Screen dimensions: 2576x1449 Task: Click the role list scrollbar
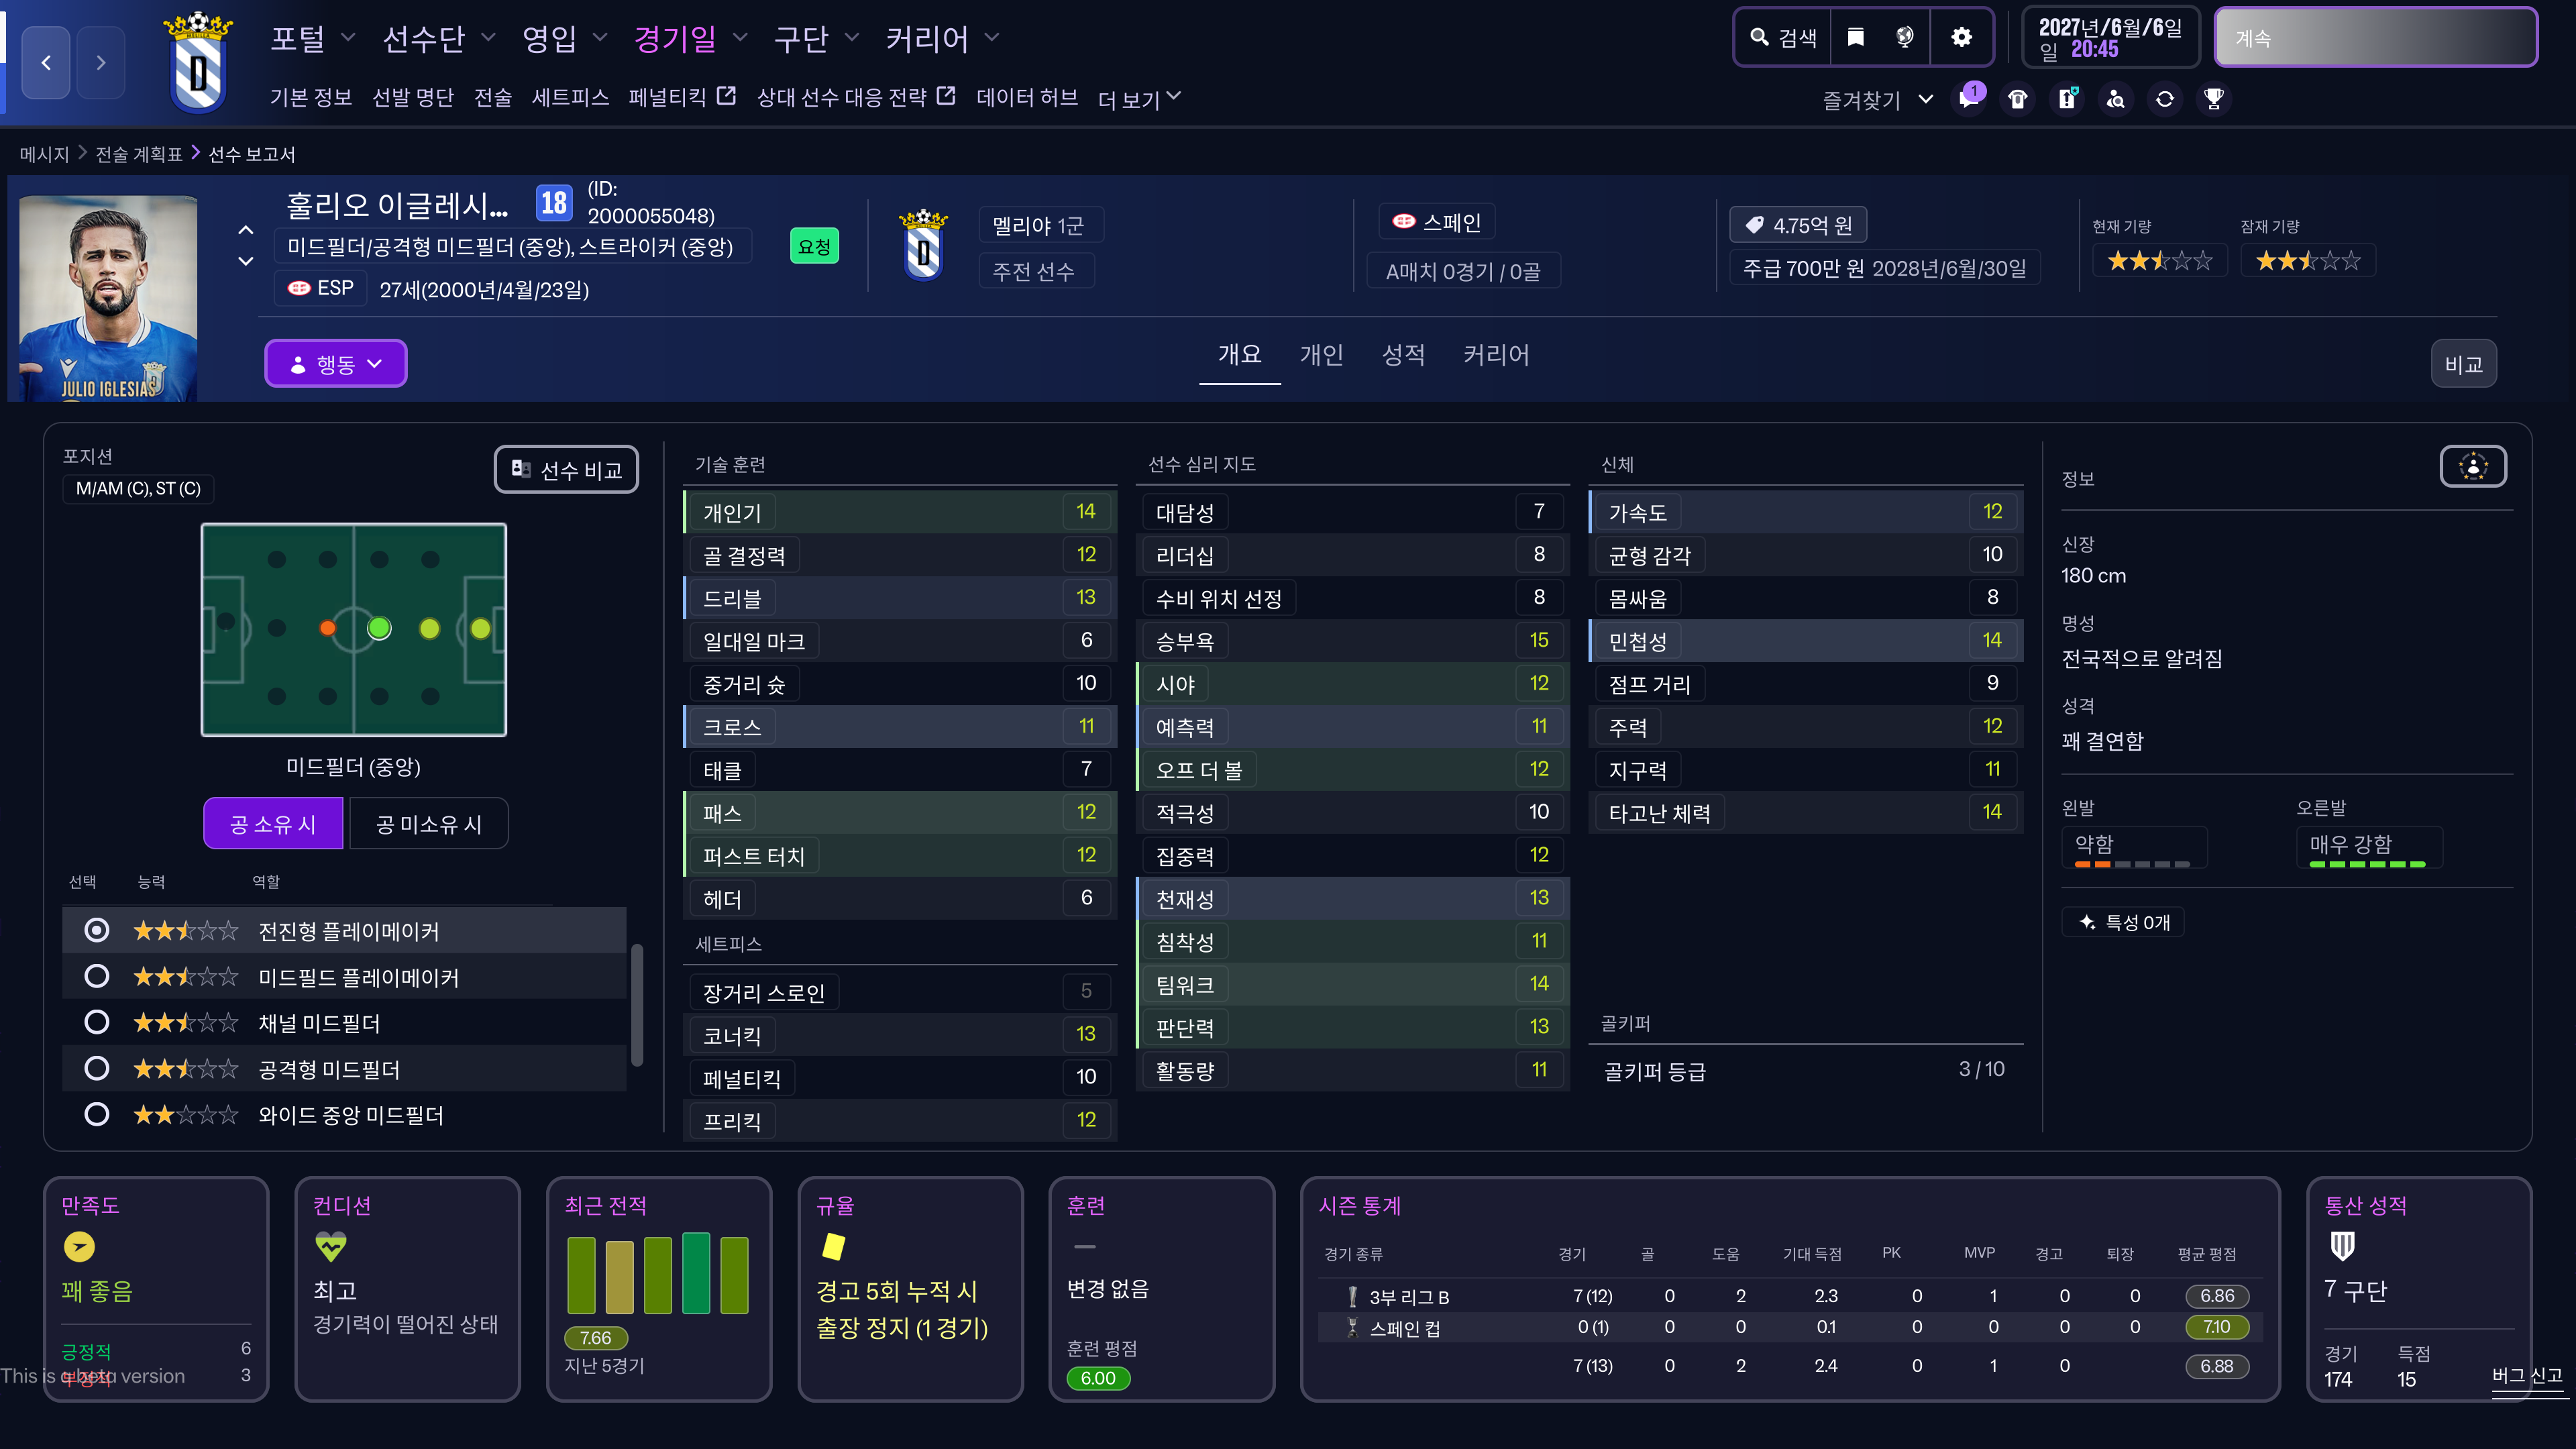point(637,1005)
